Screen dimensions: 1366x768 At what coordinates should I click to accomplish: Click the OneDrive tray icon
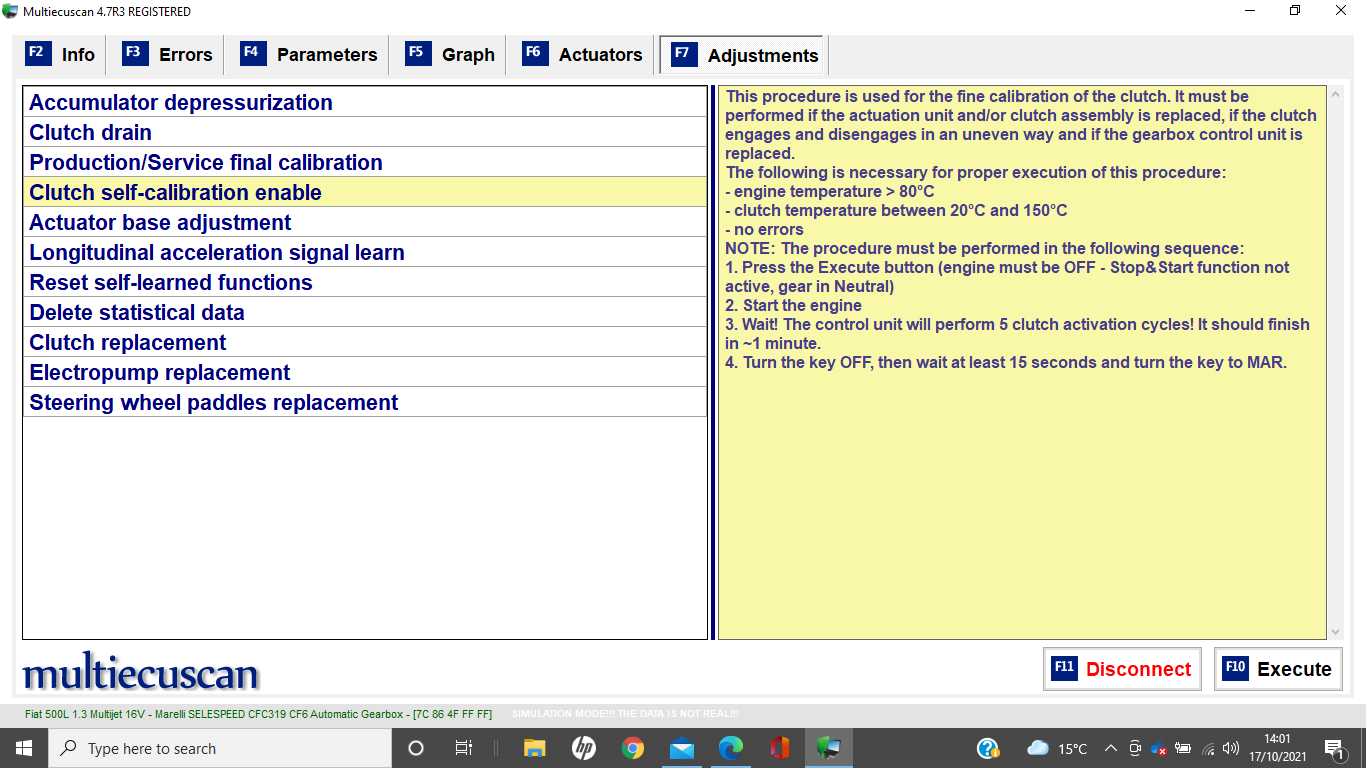pos(1160,748)
